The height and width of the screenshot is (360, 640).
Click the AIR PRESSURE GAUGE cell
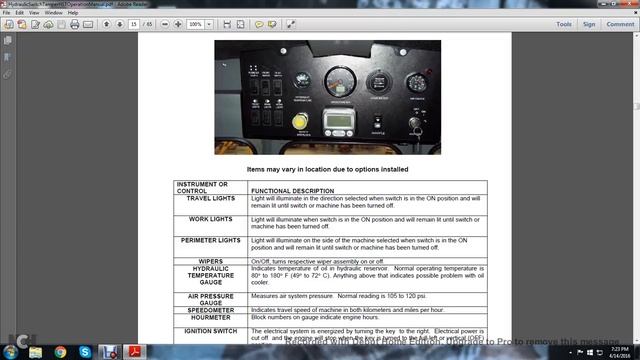[210, 299]
